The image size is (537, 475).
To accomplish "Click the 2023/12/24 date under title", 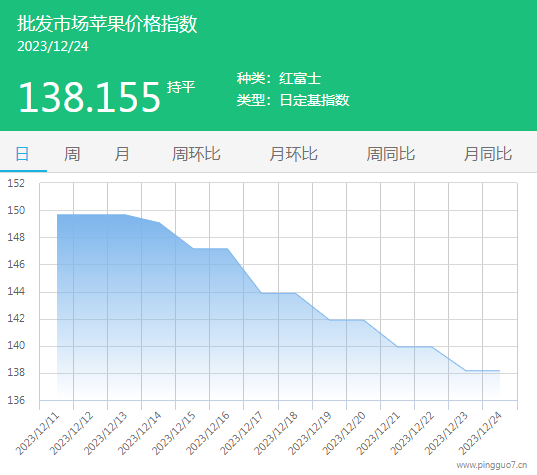I will pos(53,47).
